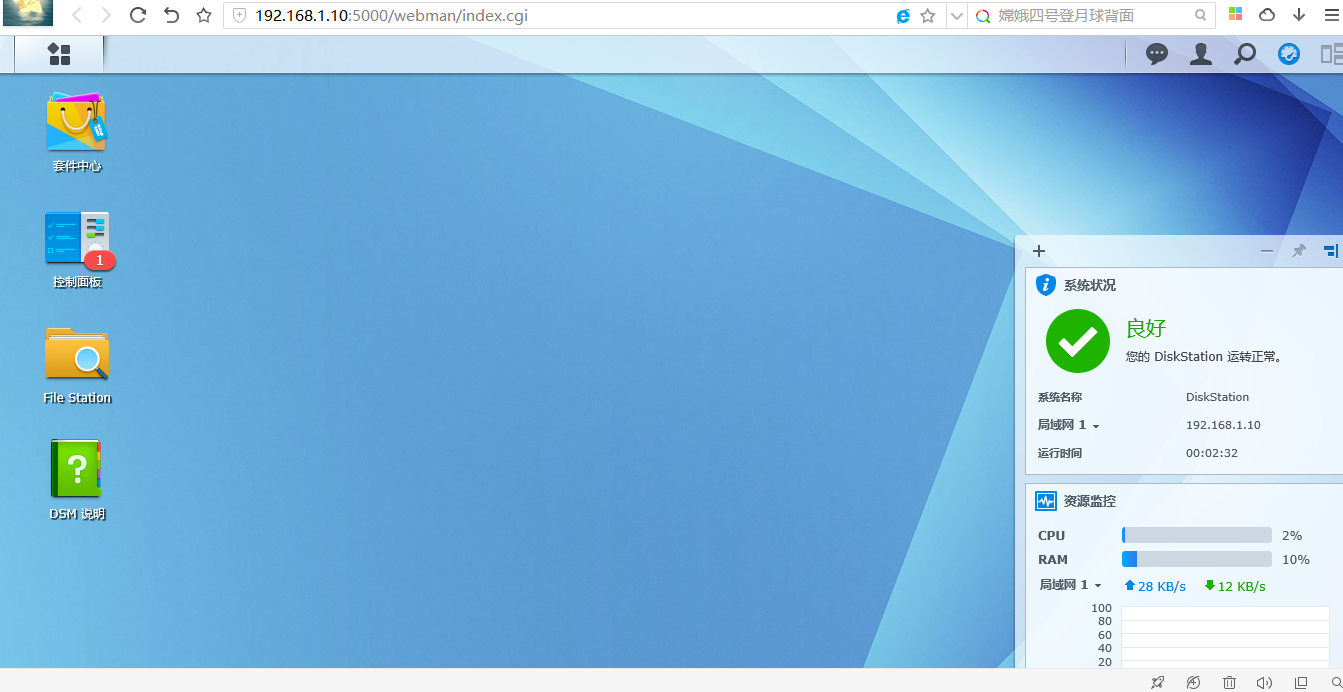Click the browser search box
The image size is (1343, 692).
click(x=1093, y=16)
